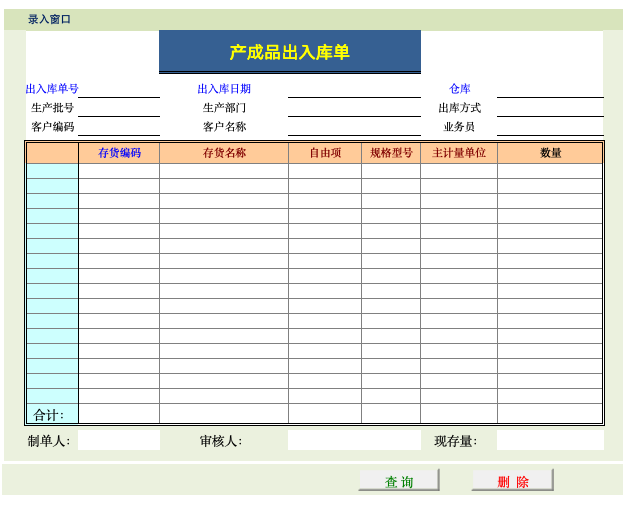Click the blue 出入库日期 label
The height and width of the screenshot is (505, 623).
pyautogui.click(x=224, y=89)
